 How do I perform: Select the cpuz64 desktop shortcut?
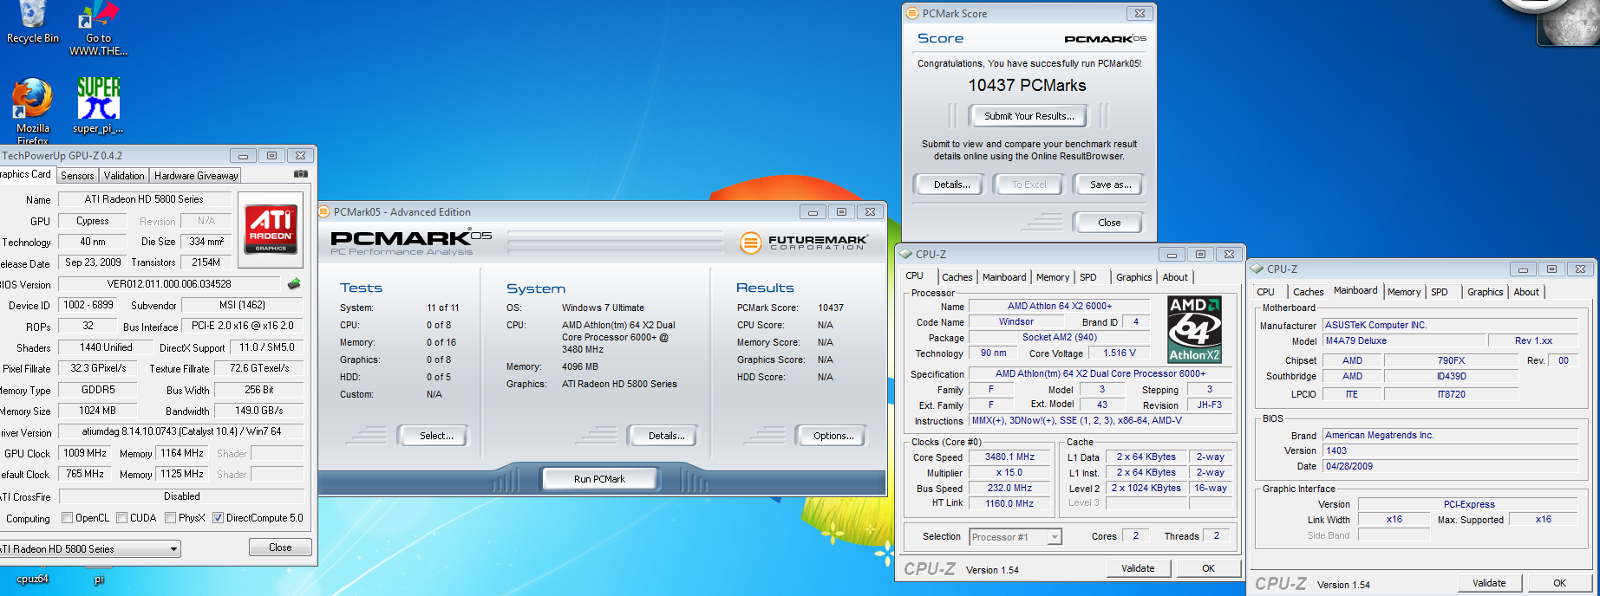tap(32, 579)
